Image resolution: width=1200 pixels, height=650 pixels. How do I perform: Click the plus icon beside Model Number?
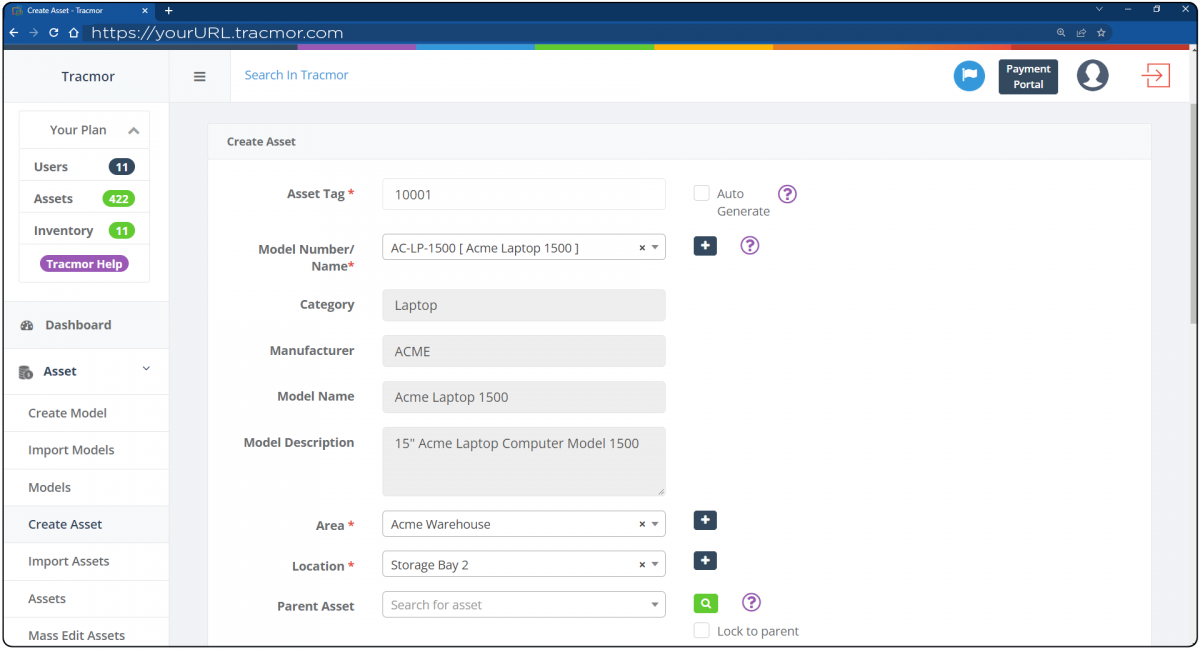pyautogui.click(x=705, y=245)
